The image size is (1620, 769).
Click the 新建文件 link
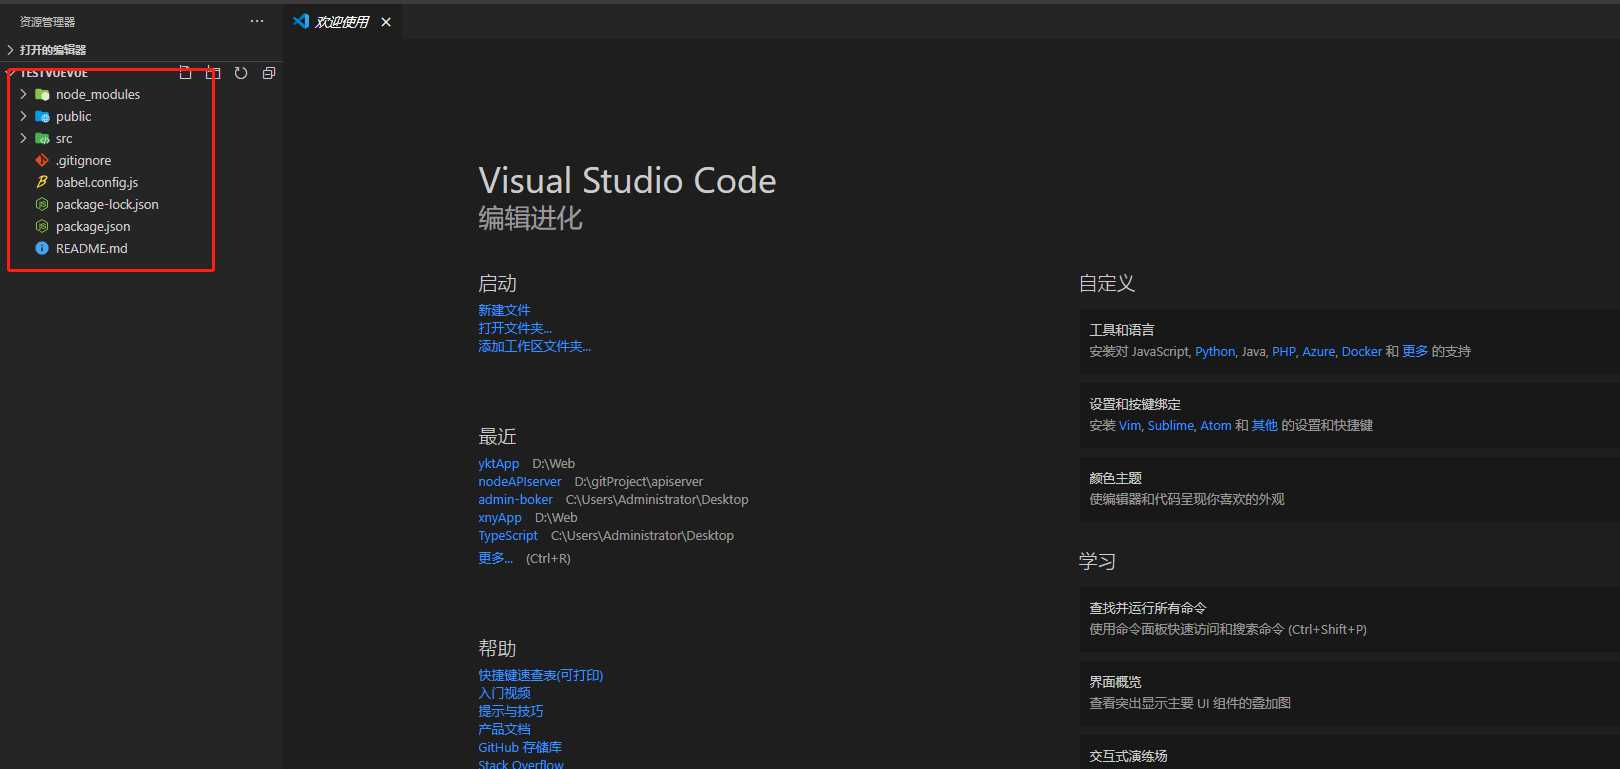[x=504, y=311]
